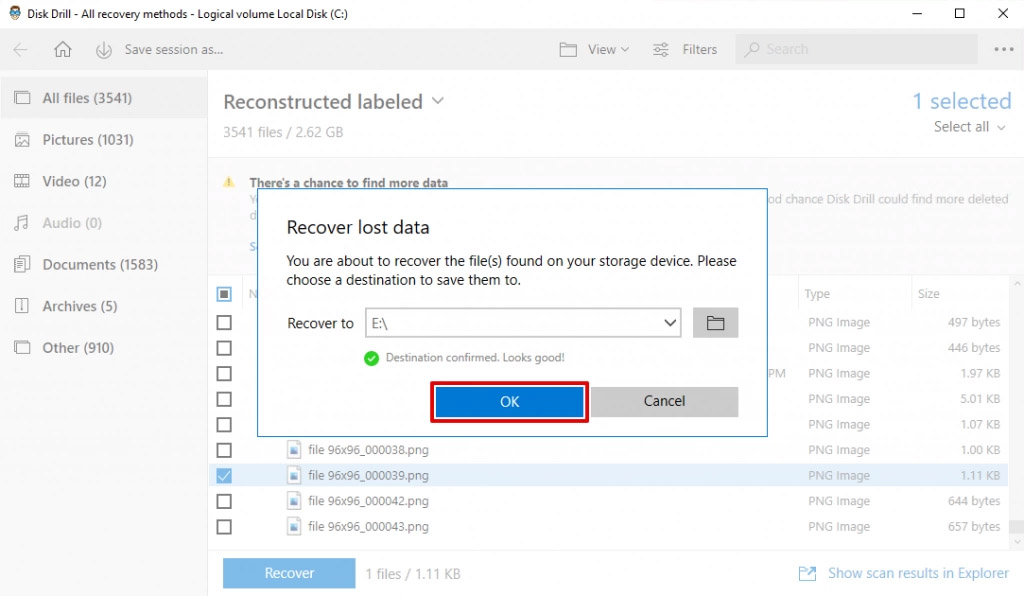Click the Video film-strip sidebar icon

[22, 181]
